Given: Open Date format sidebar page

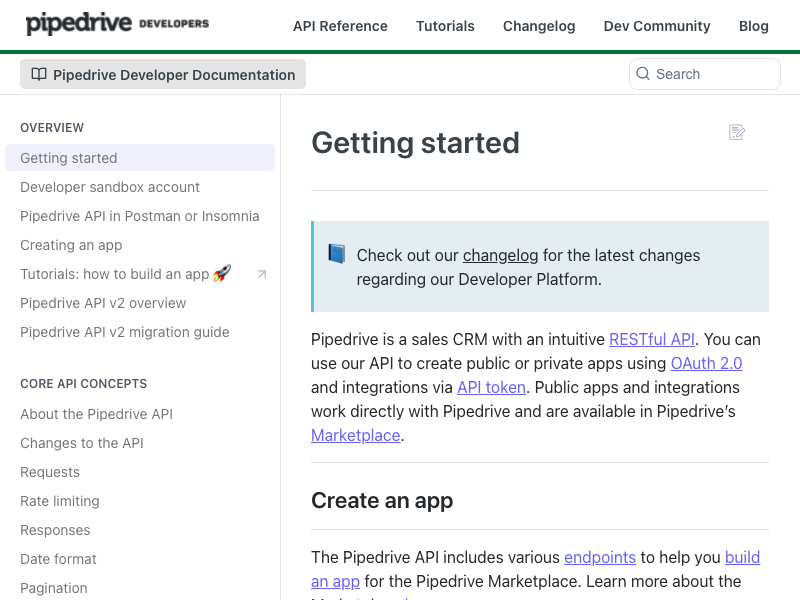Looking at the screenshot, I should coord(58,560).
